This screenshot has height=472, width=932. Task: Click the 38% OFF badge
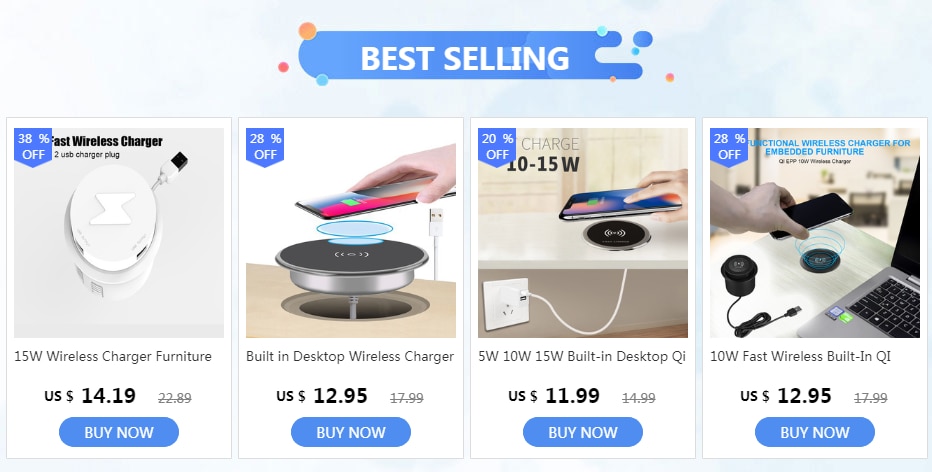coord(33,147)
